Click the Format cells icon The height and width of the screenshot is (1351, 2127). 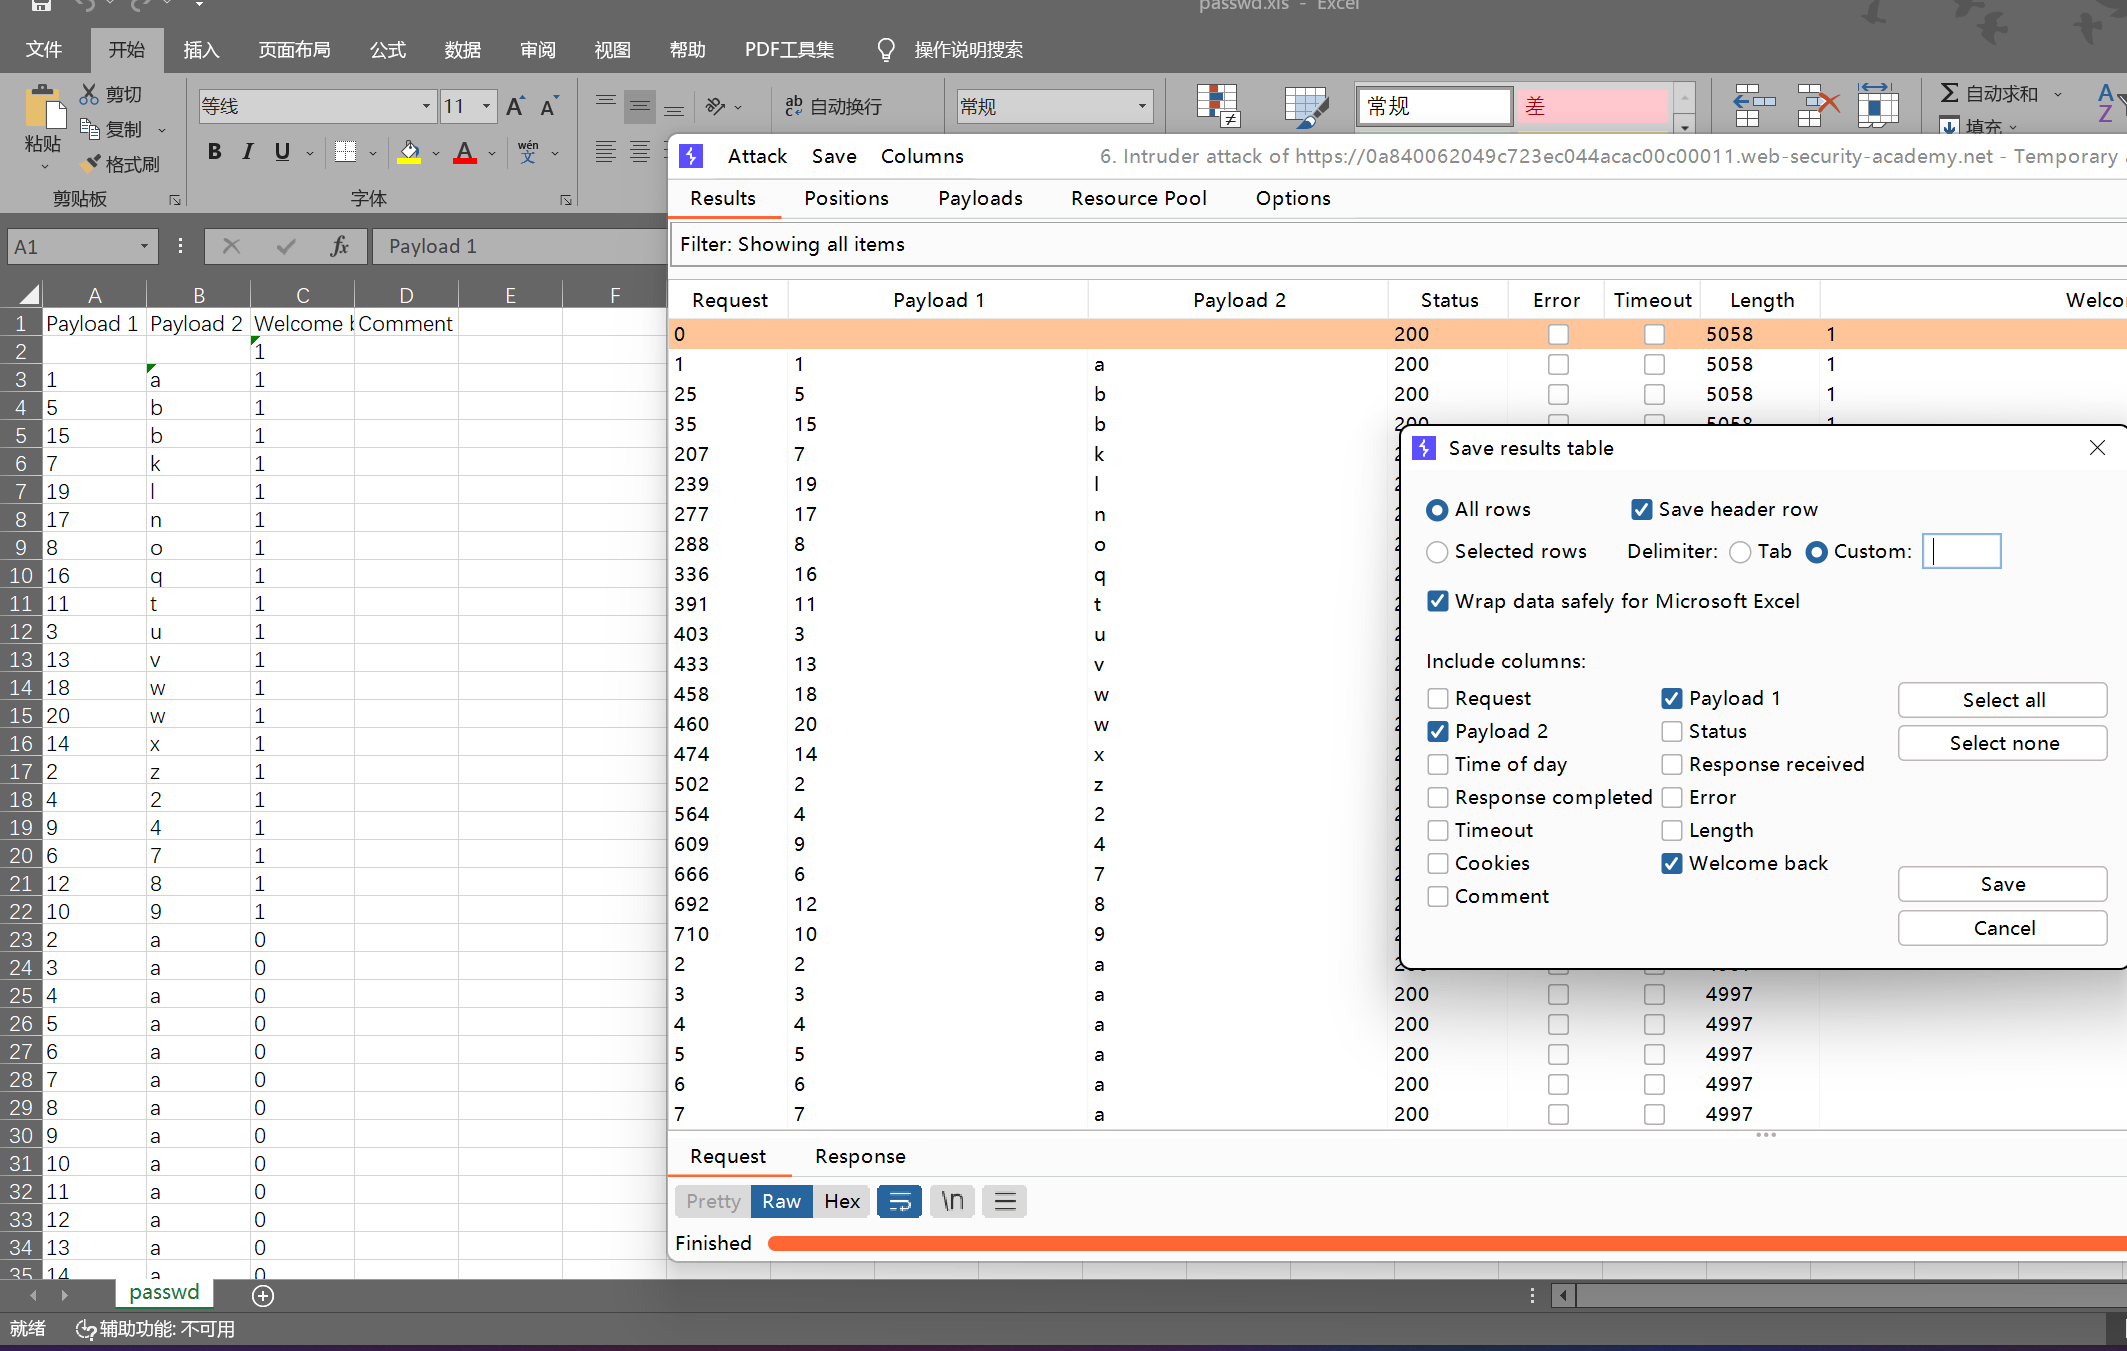[1878, 105]
